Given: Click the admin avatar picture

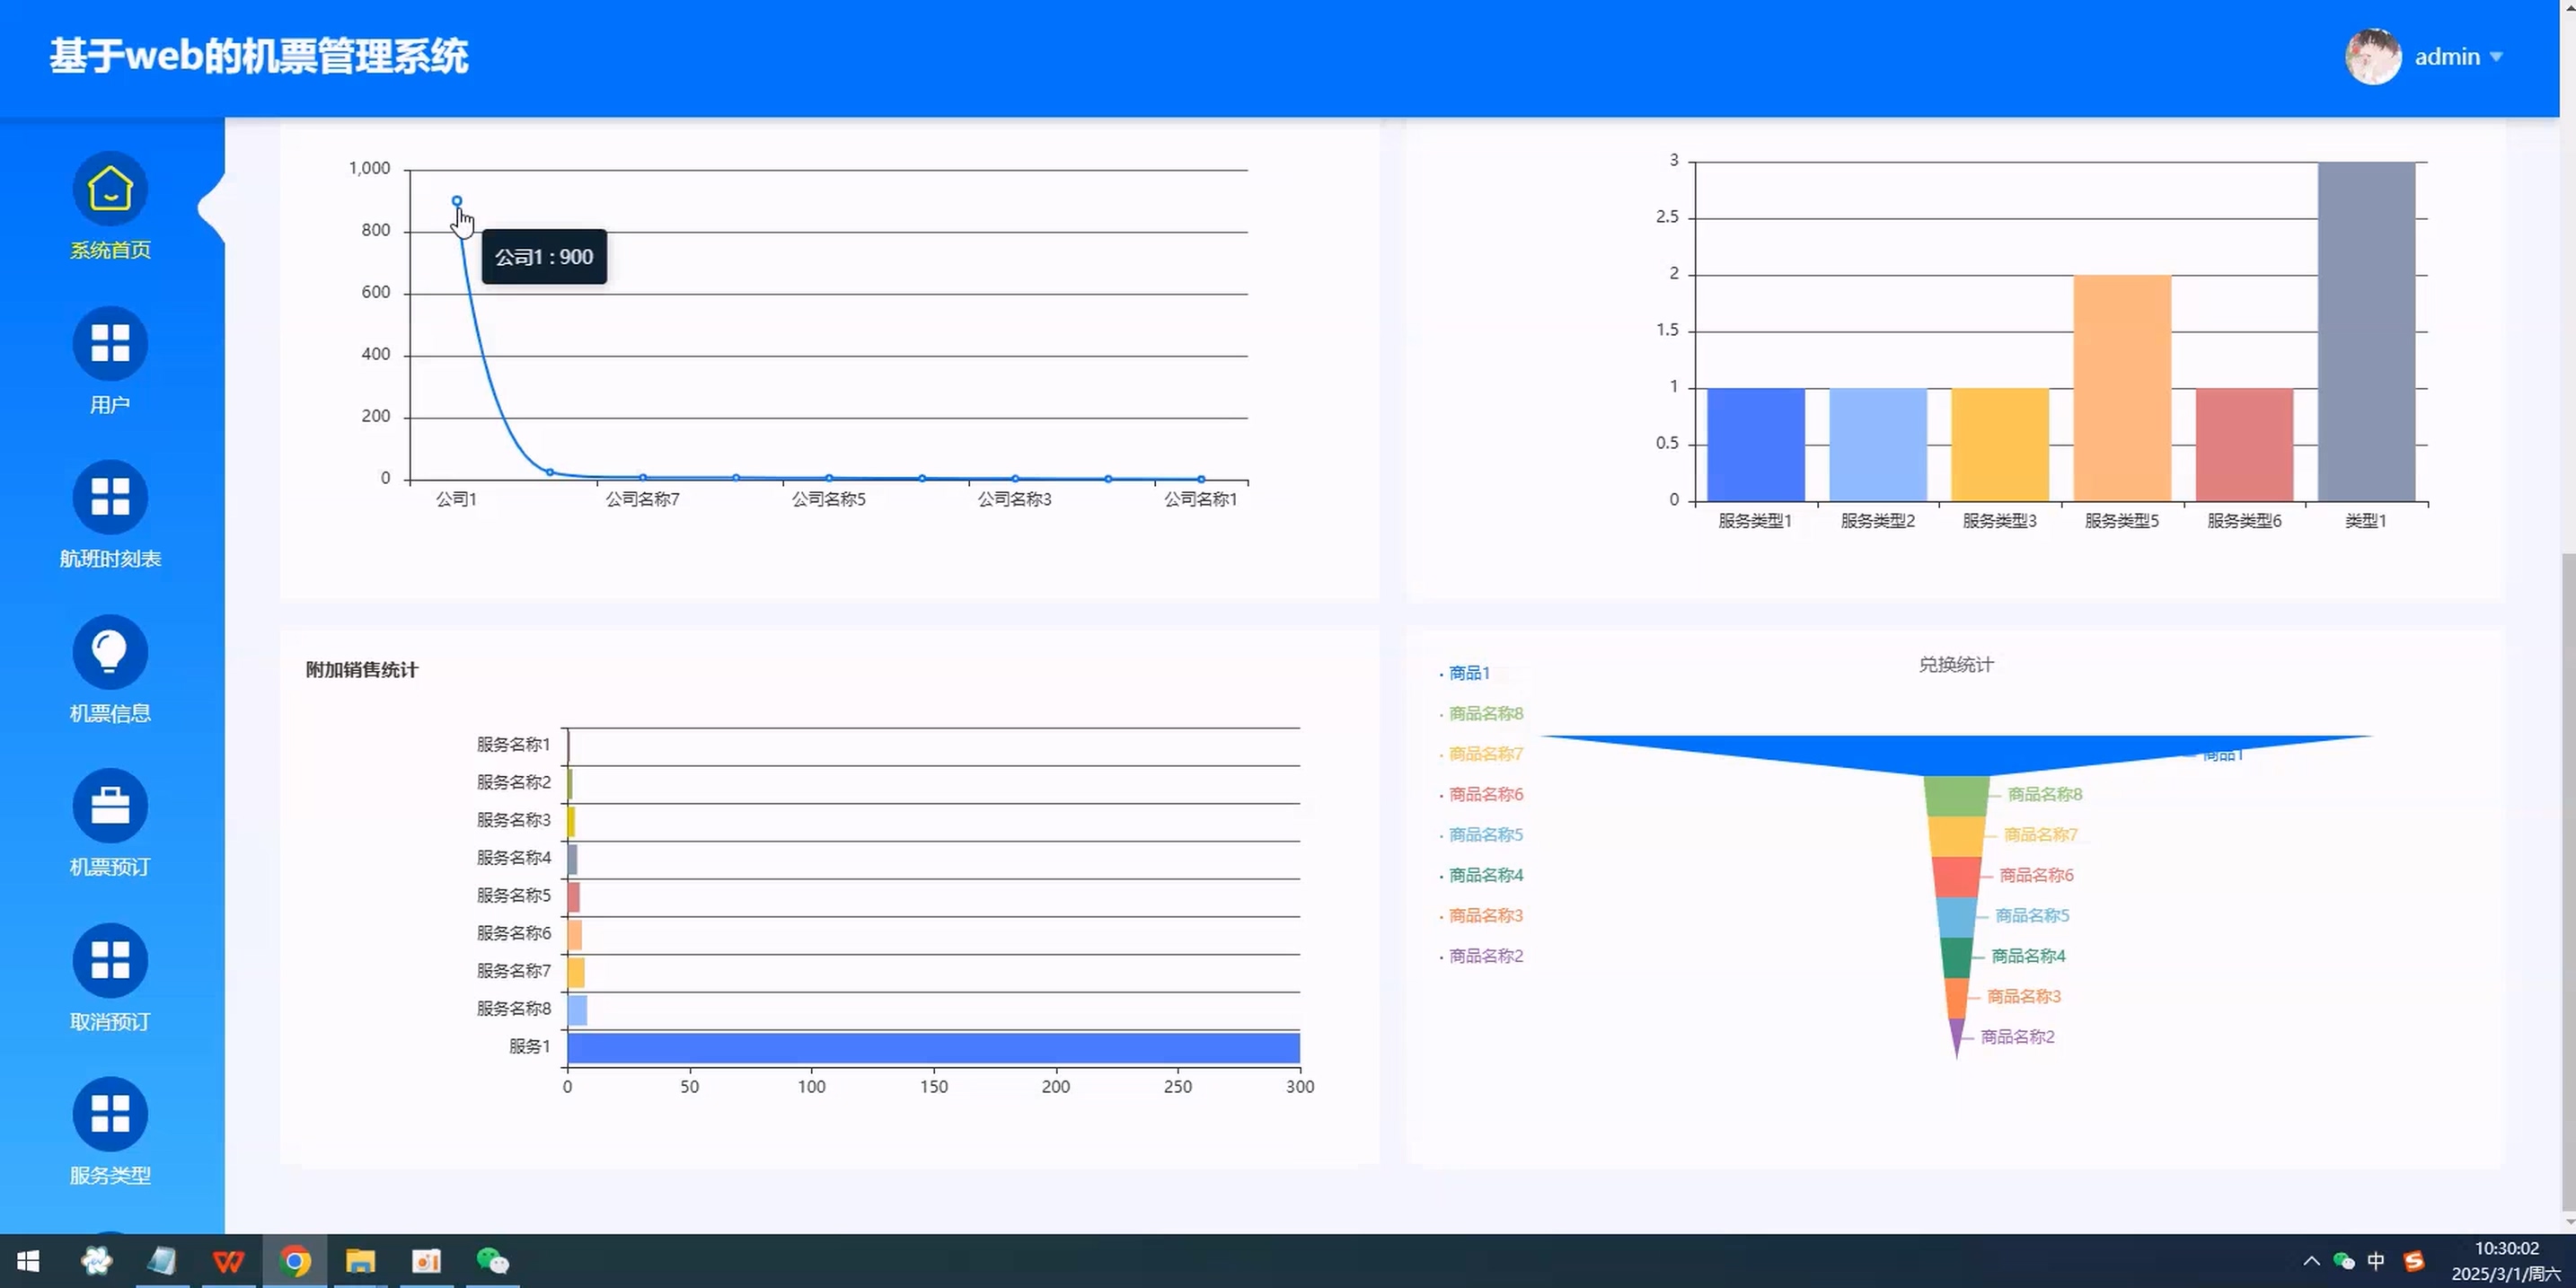Looking at the screenshot, I should point(2372,57).
